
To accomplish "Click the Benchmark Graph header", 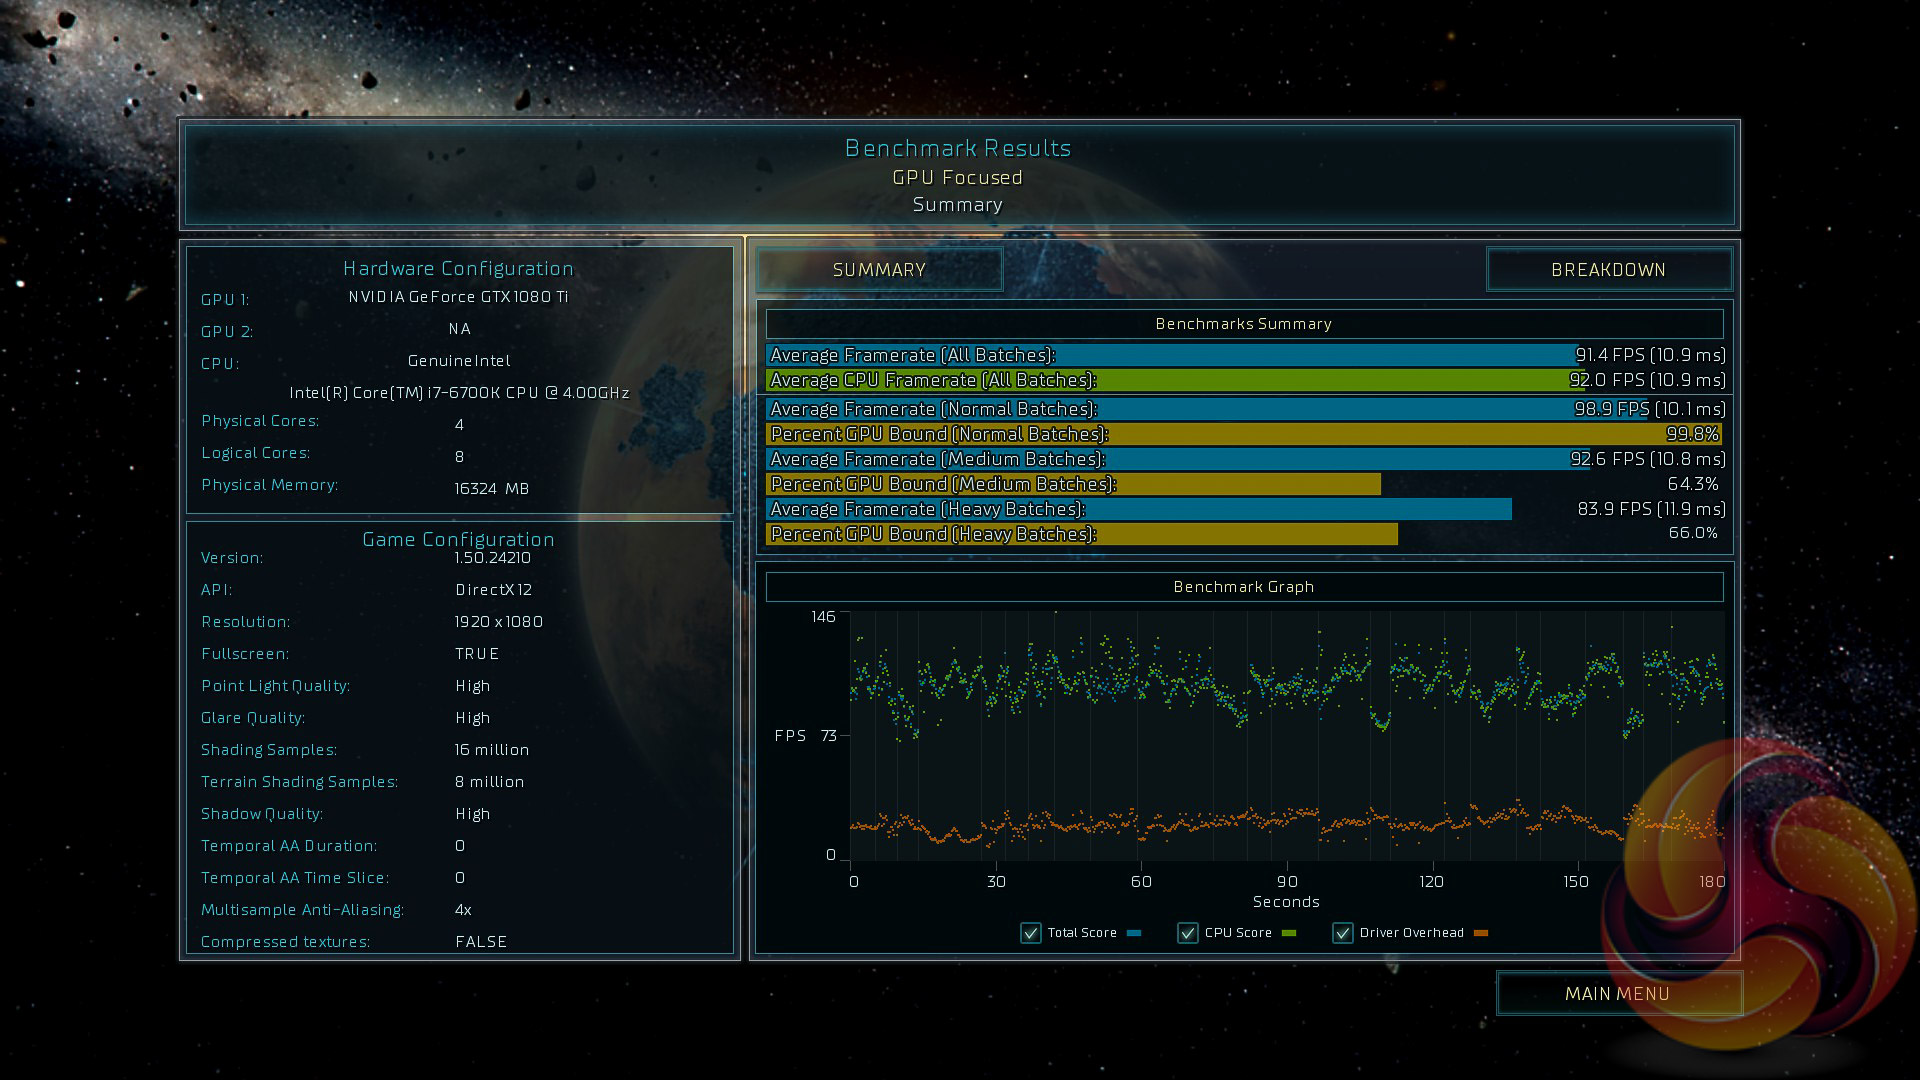I will [1244, 587].
